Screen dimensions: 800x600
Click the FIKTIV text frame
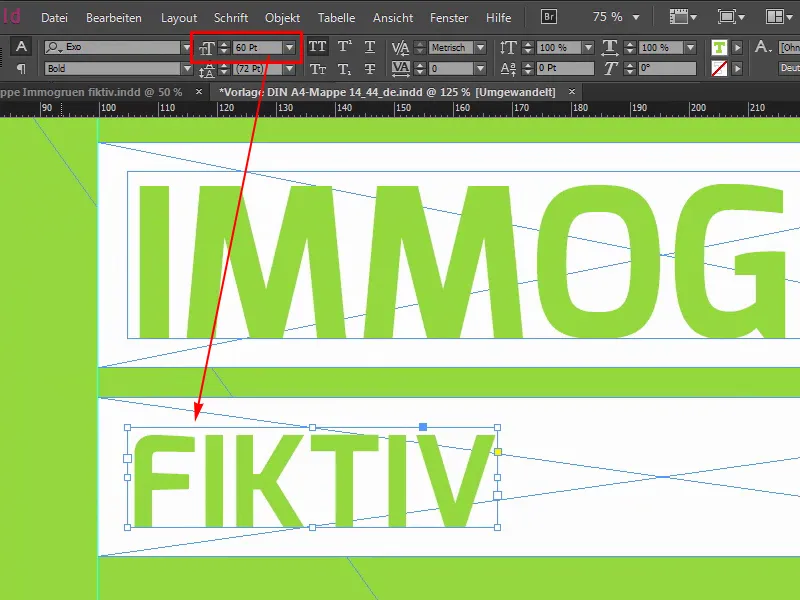312,478
